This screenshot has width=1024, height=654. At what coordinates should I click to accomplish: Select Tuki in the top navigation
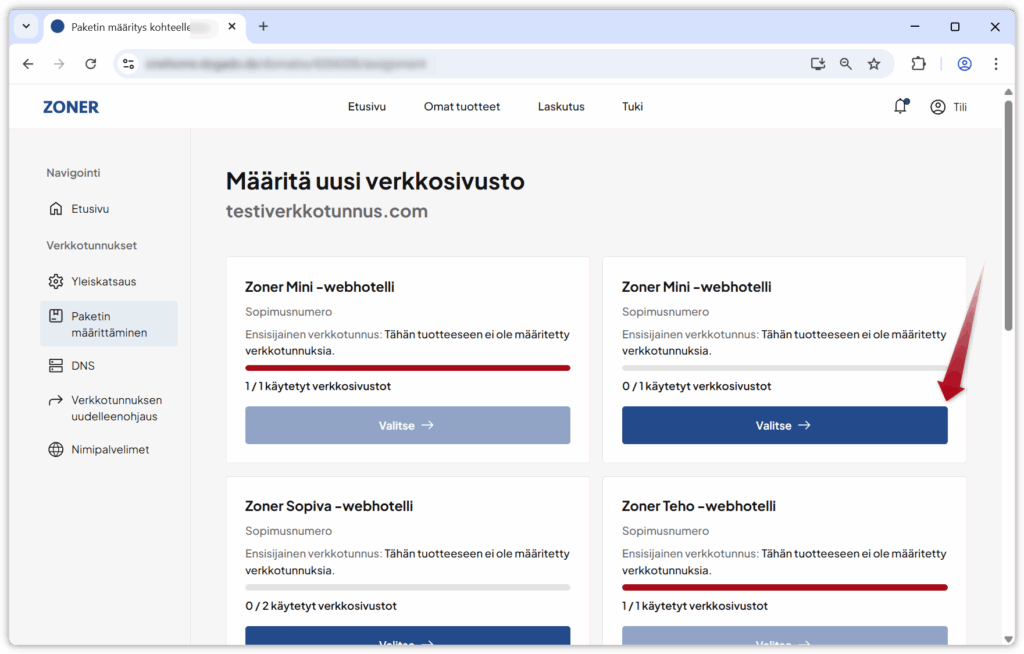[632, 107]
